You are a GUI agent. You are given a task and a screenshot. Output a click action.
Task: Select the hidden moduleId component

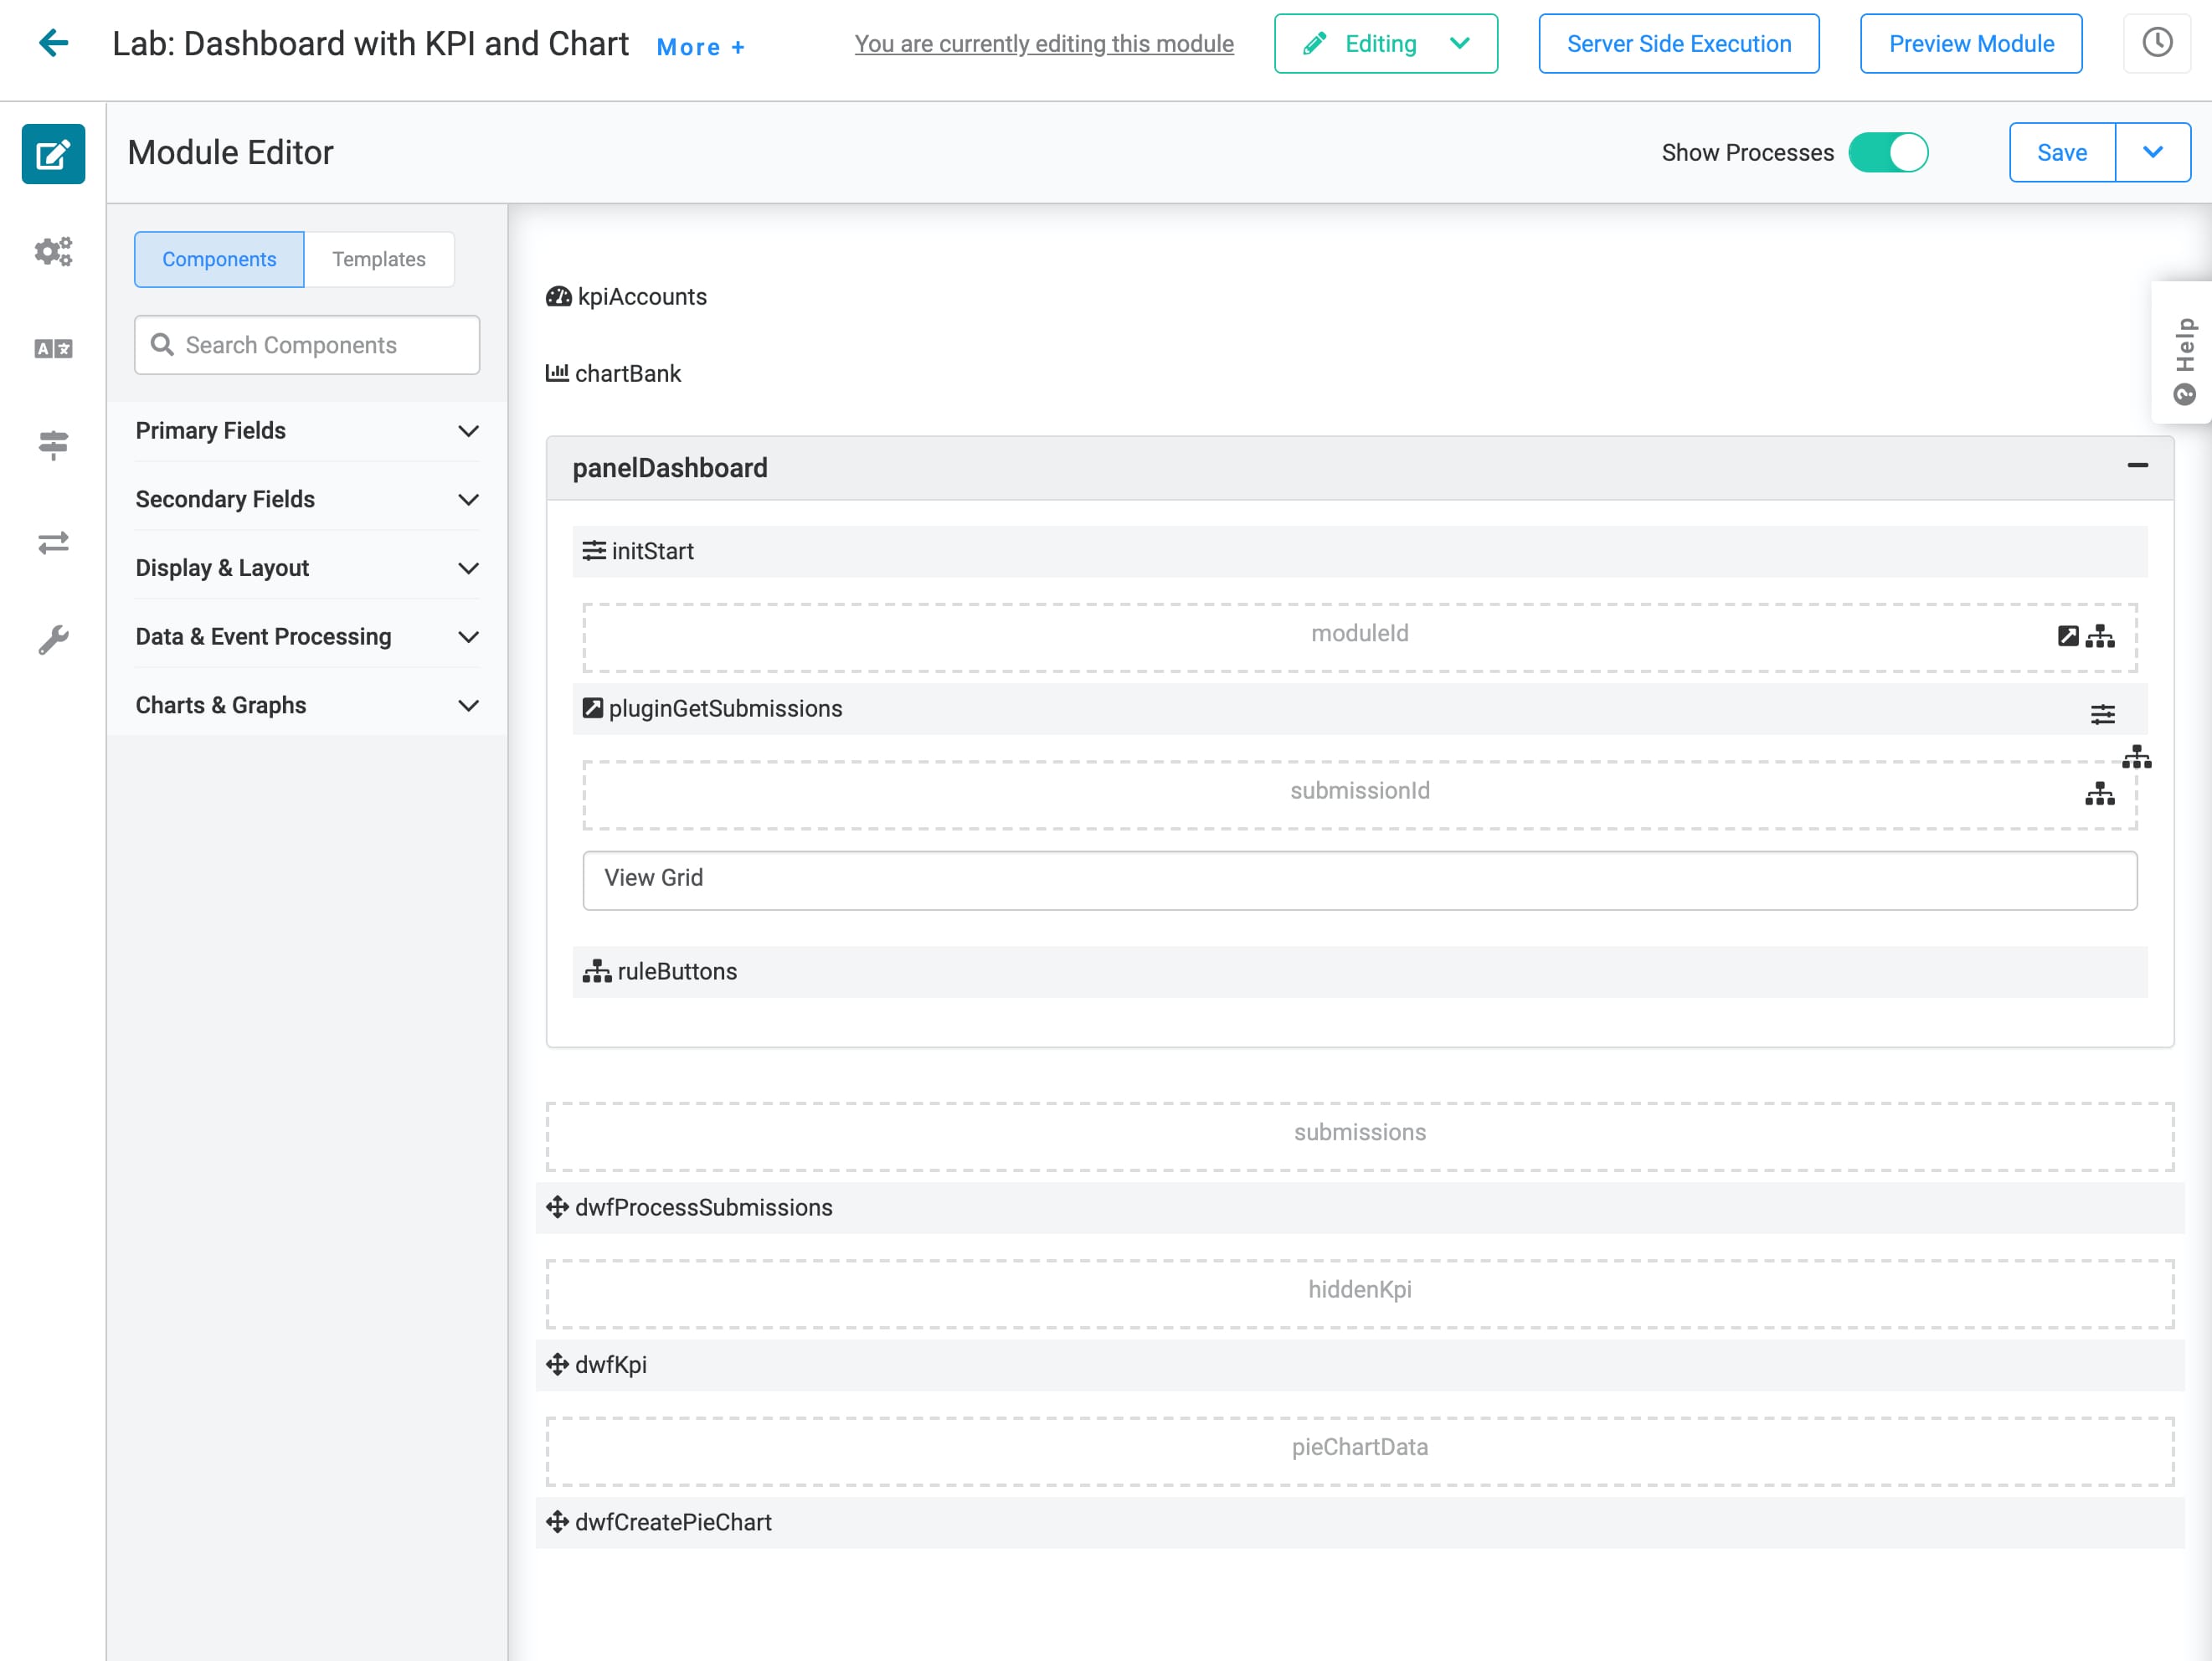1359,637
